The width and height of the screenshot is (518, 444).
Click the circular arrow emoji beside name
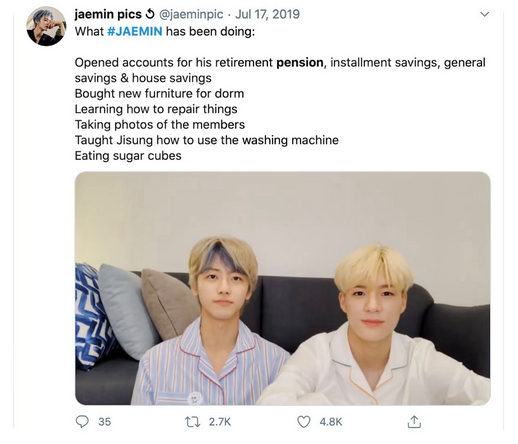pyautogui.click(x=150, y=14)
